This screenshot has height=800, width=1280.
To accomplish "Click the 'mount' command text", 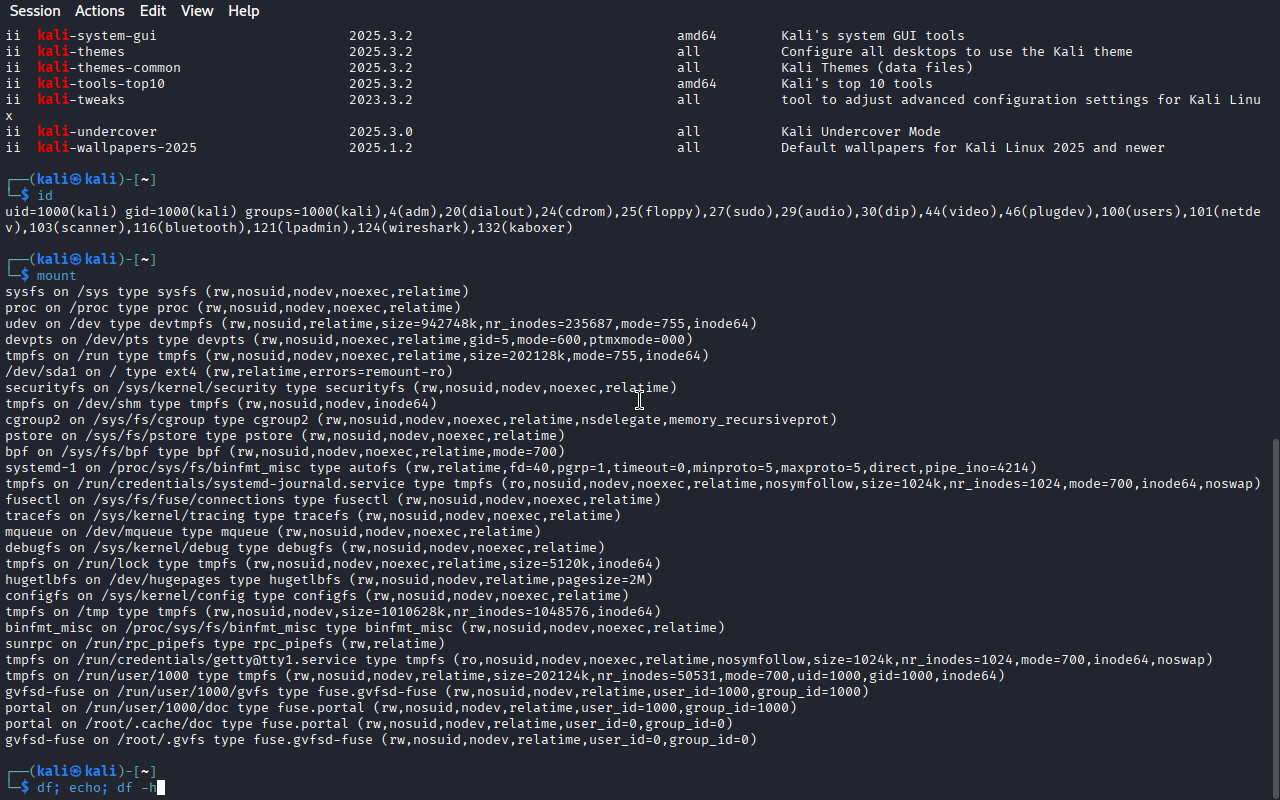I will tap(57, 276).
